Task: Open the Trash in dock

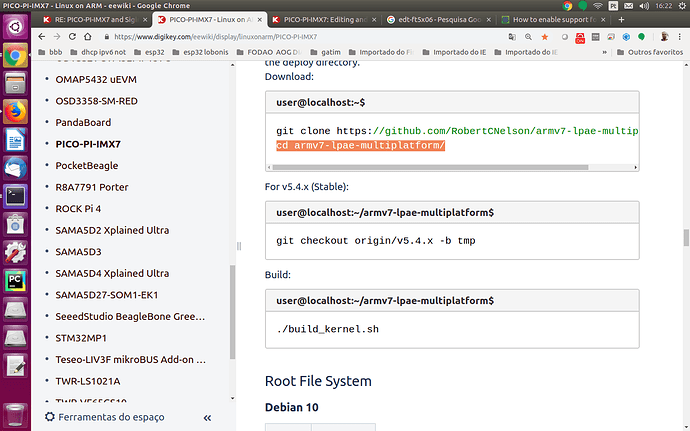Action: coord(15,415)
